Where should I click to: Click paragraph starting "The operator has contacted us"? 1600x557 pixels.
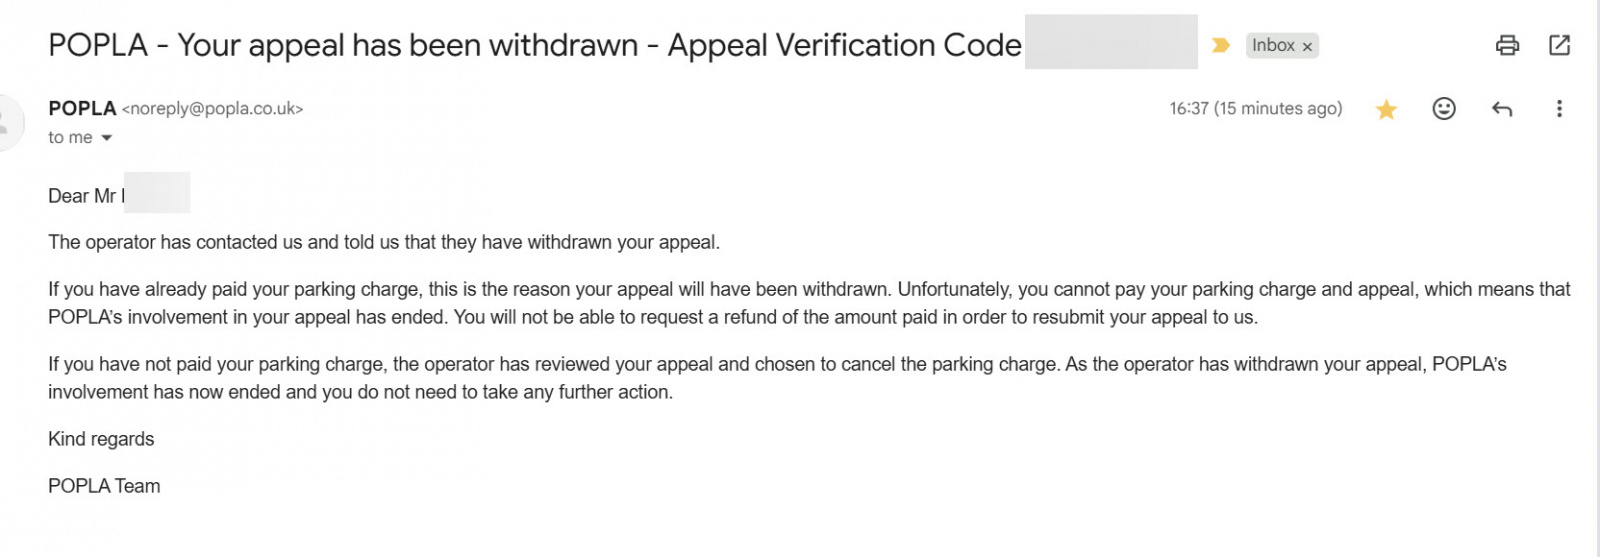point(384,242)
